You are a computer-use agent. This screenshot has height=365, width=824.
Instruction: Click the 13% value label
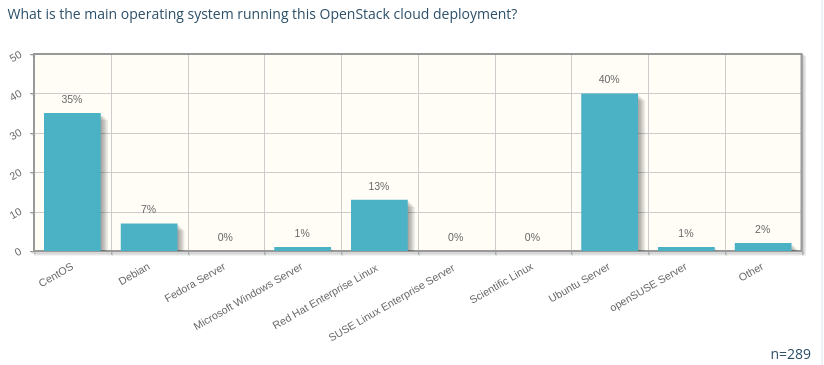tap(379, 186)
